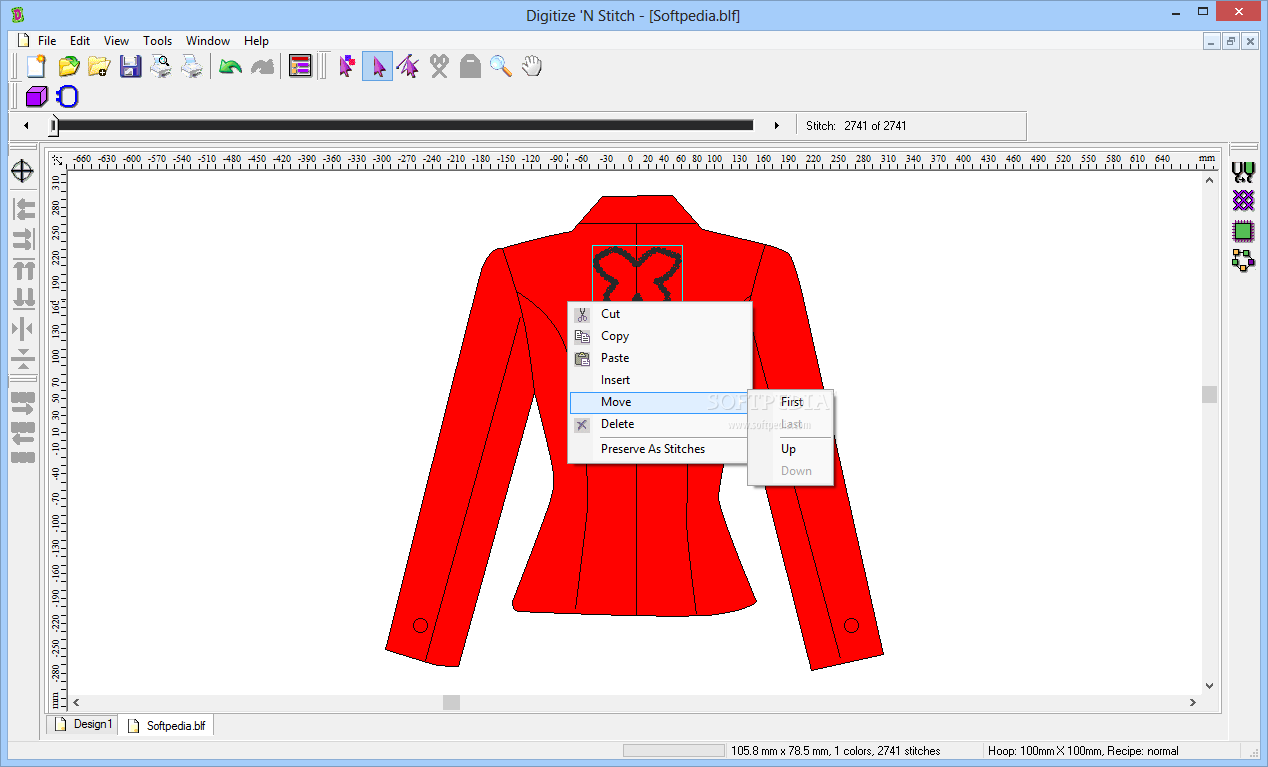This screenshot has width=1268, height=767.
Task: Open a file with the folder icon
Action: click(x=68, y=67)
